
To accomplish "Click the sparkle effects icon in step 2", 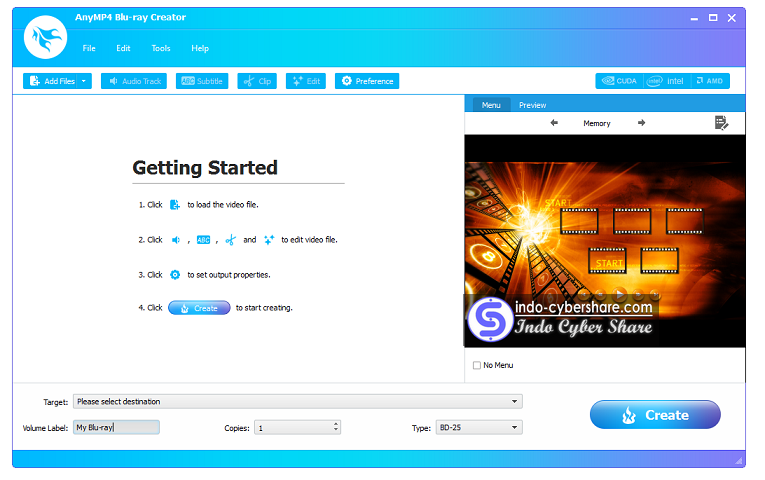I will click(x=269, y=240).
